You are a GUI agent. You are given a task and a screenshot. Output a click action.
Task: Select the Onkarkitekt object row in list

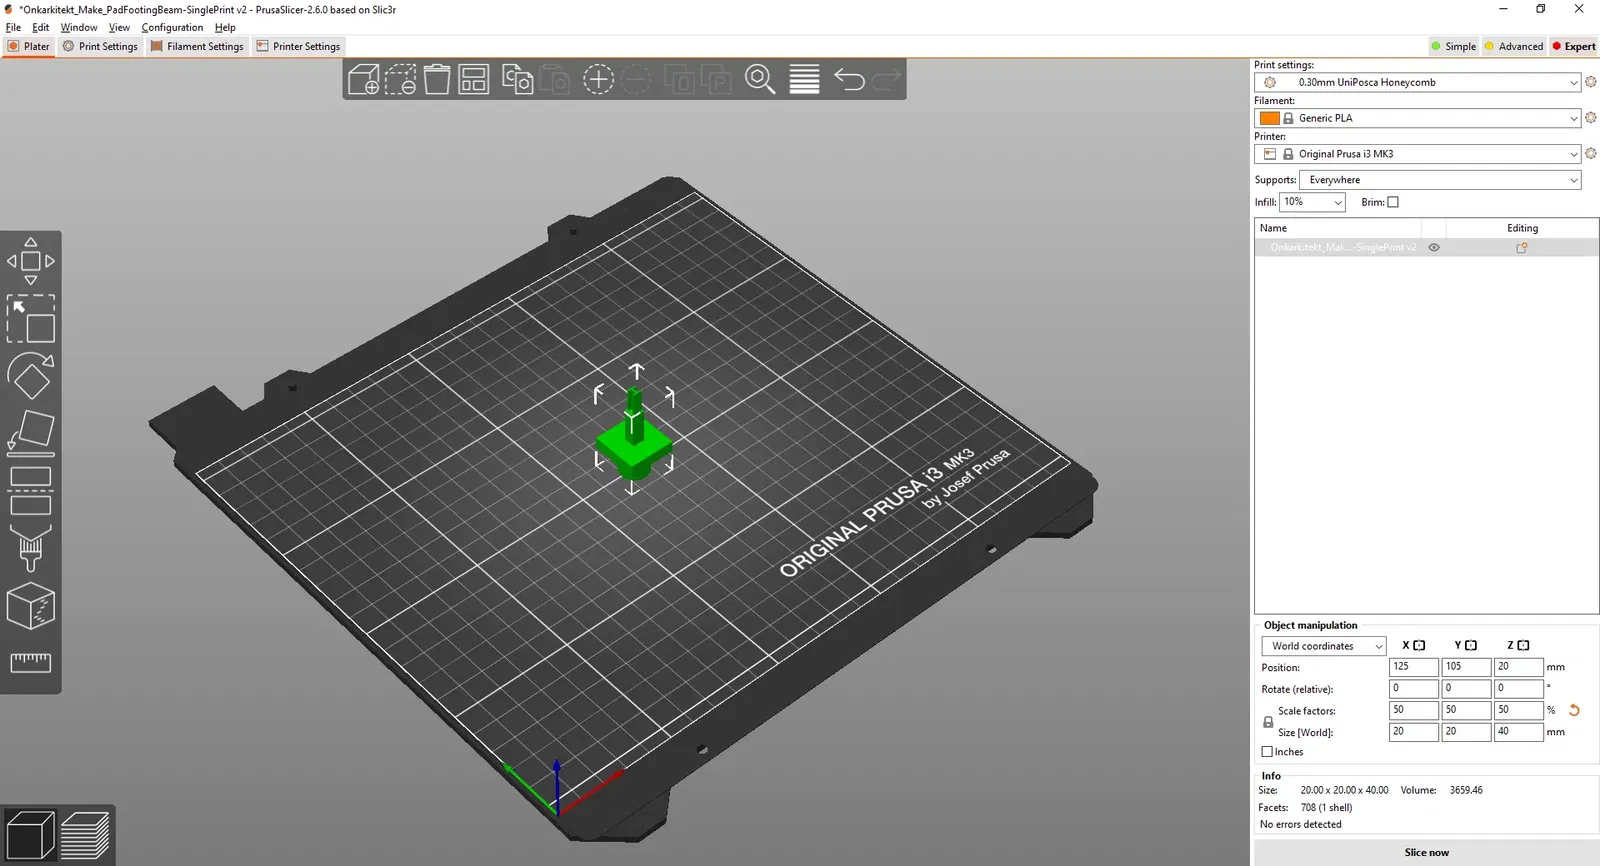(1426, 248)
